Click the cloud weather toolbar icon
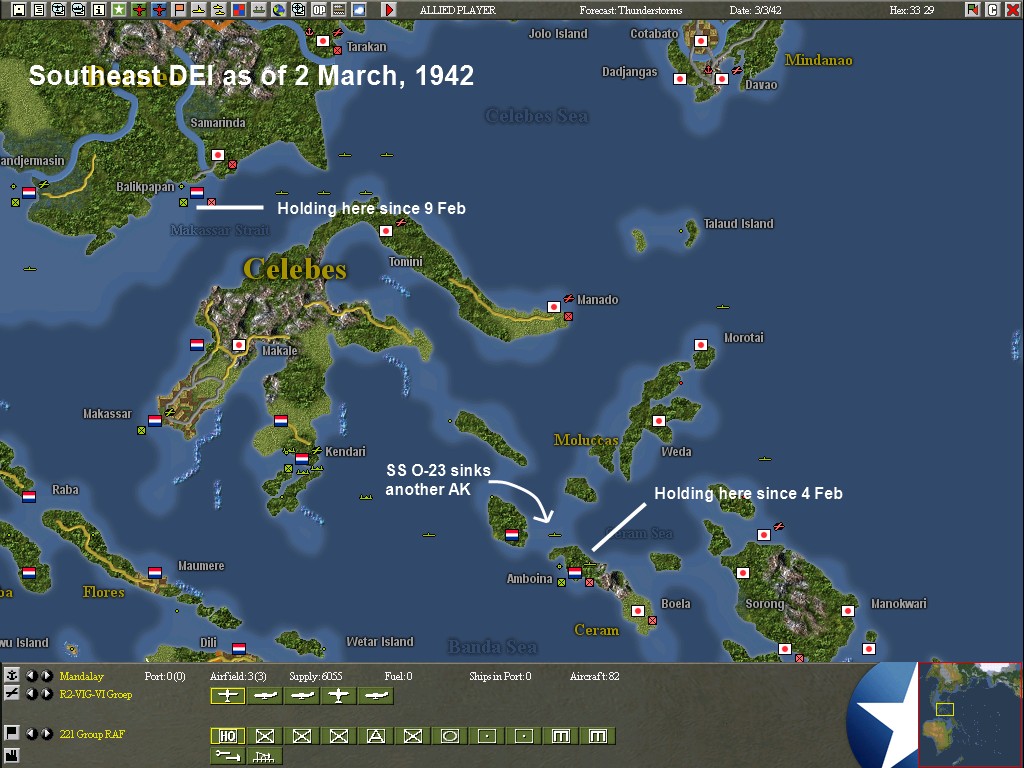 [359, 9]
